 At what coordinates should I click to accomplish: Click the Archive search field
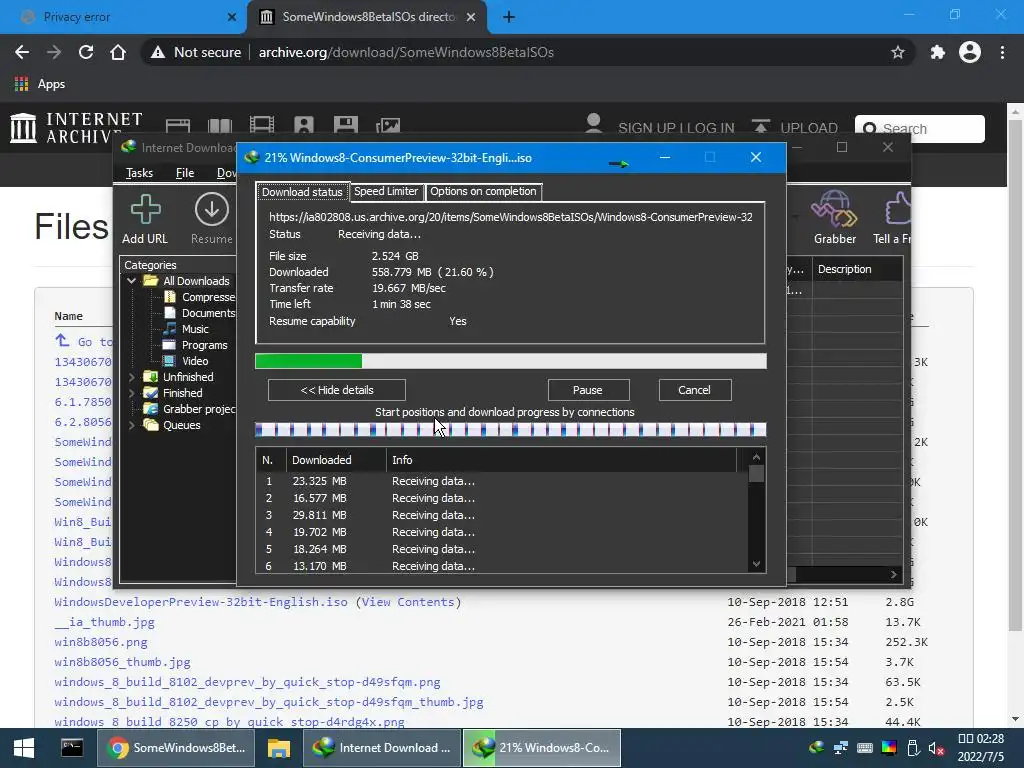(920, 129)
